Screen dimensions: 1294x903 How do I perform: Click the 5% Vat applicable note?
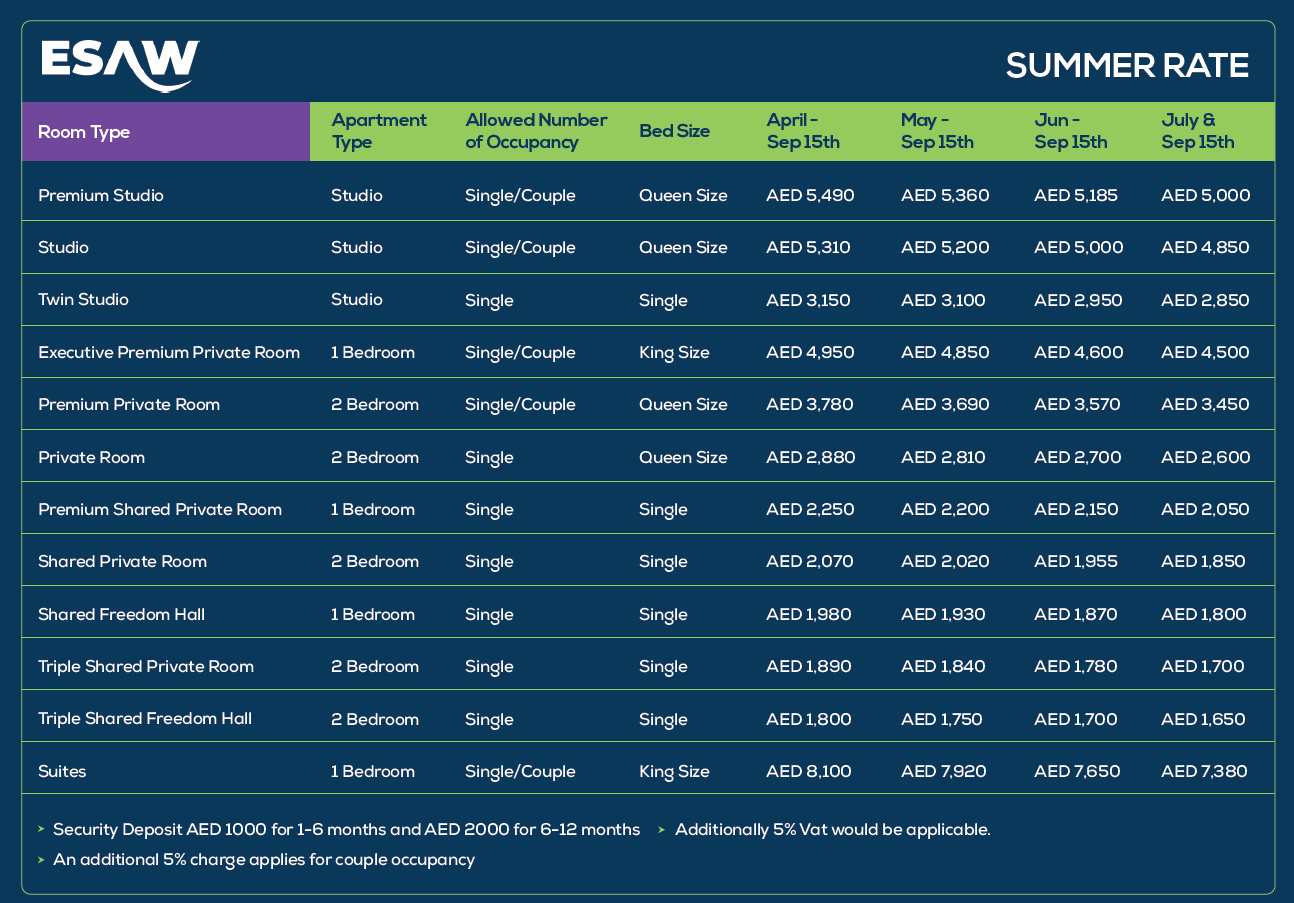(833, 829)
